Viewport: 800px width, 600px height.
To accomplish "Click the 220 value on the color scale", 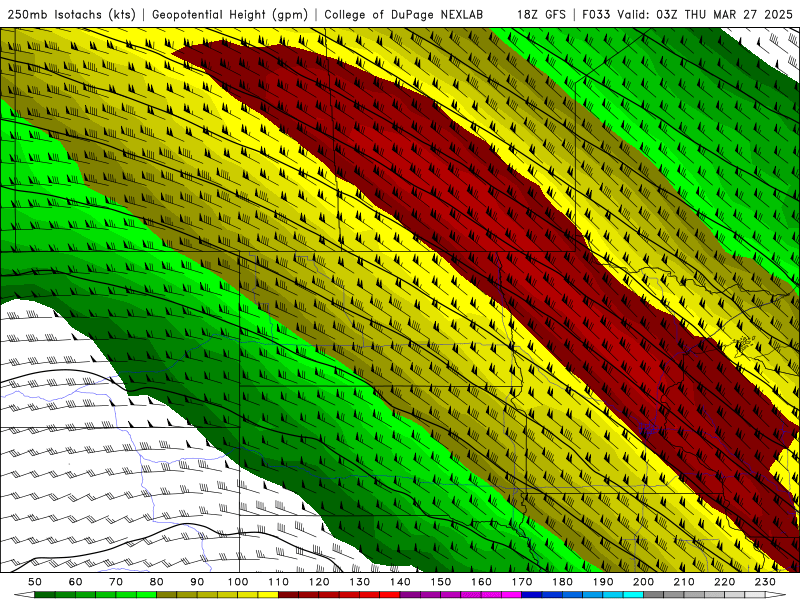I will 725,582.
